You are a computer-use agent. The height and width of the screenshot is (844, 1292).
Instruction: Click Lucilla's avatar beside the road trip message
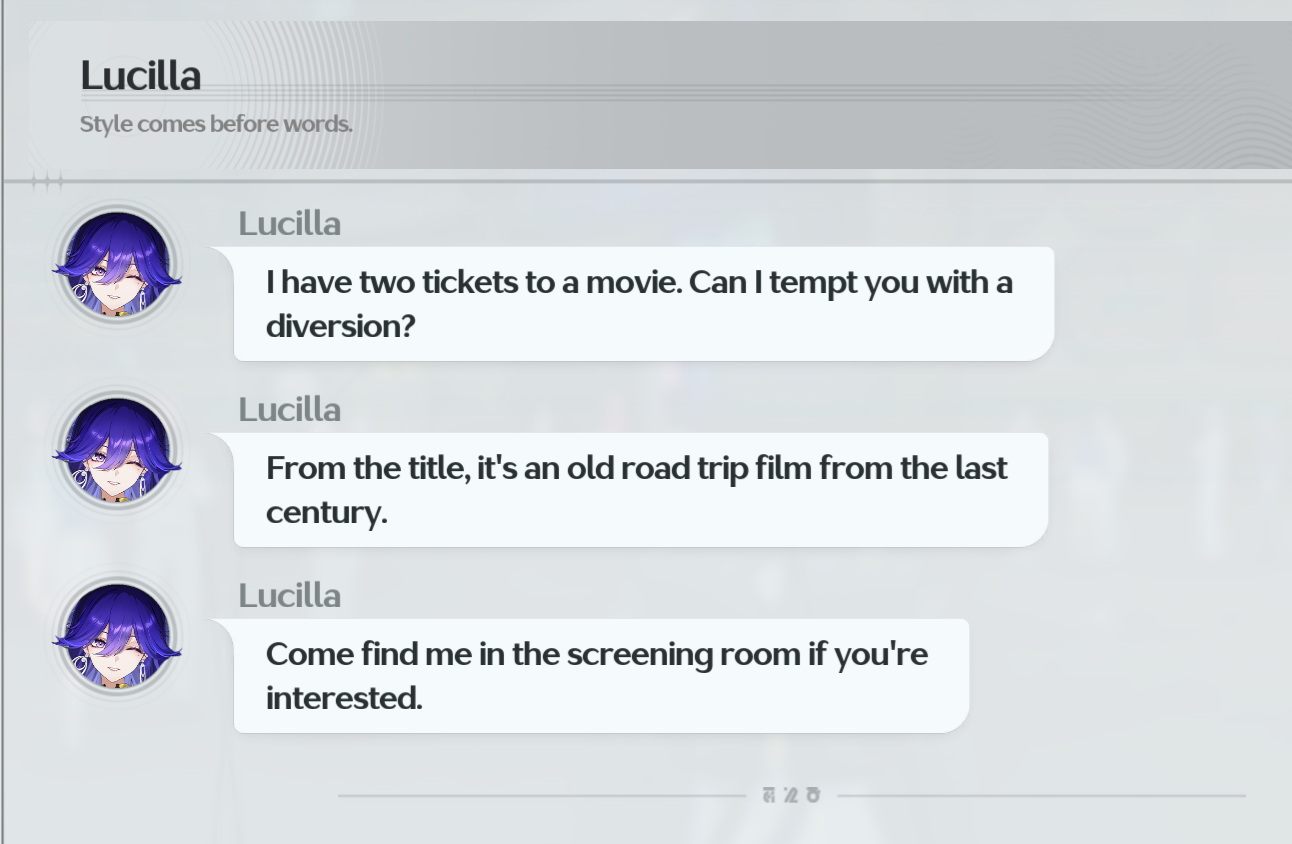(x=117, y=451)
